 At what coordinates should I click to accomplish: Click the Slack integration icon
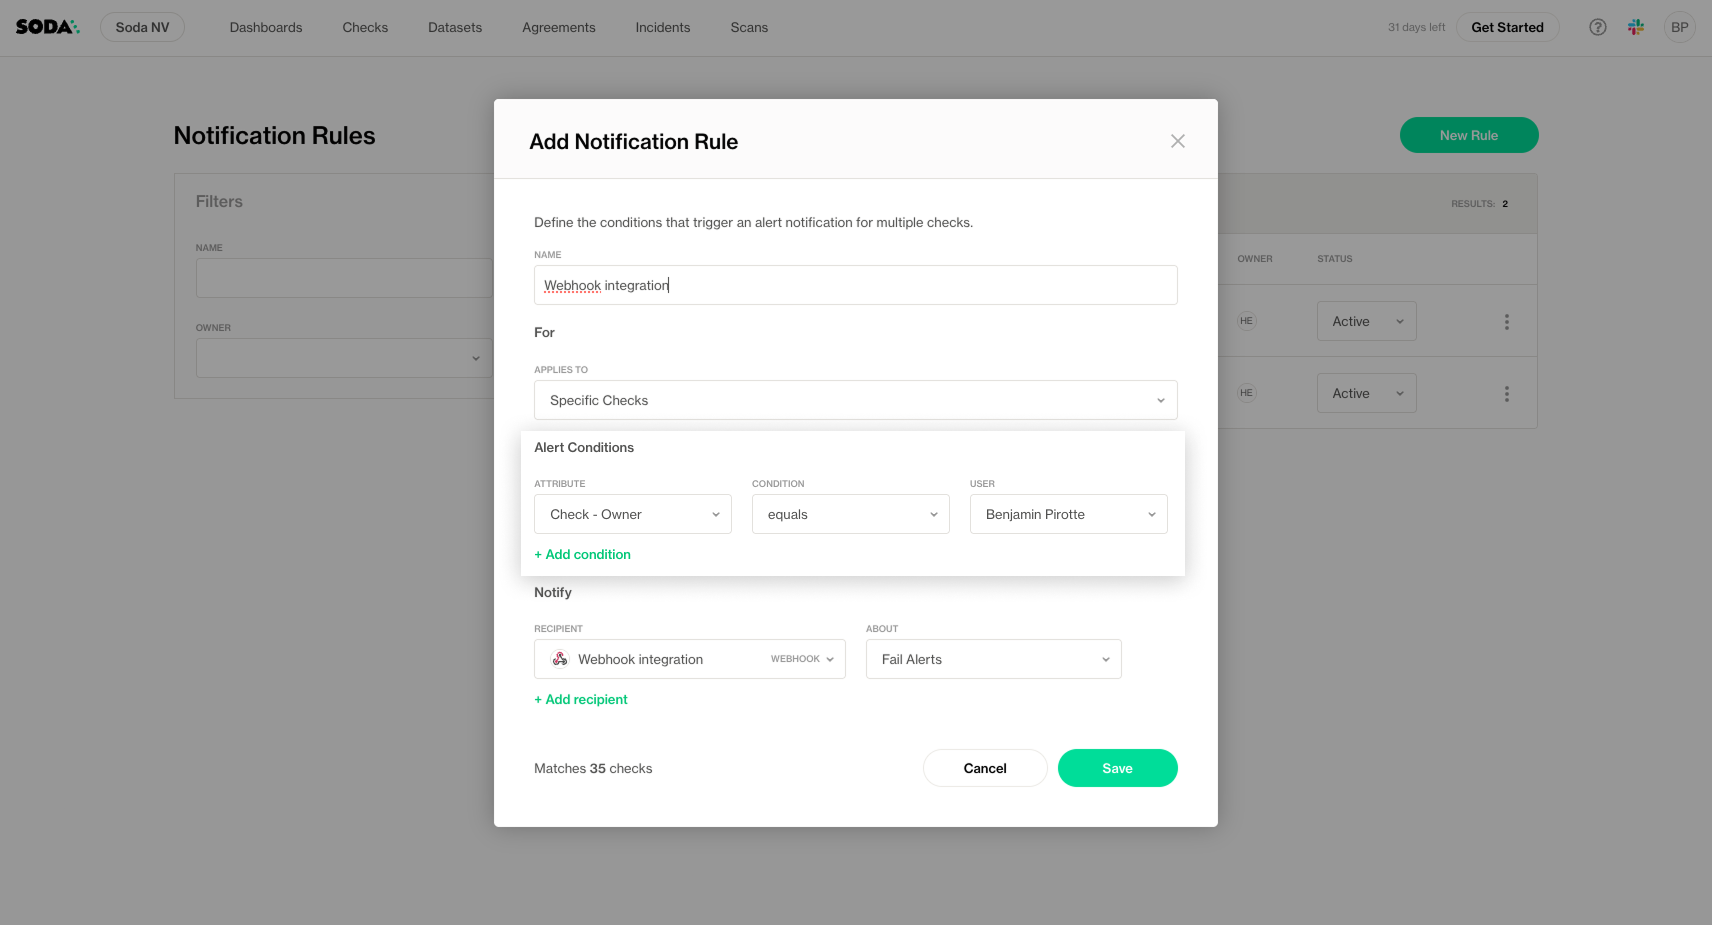1636,27
